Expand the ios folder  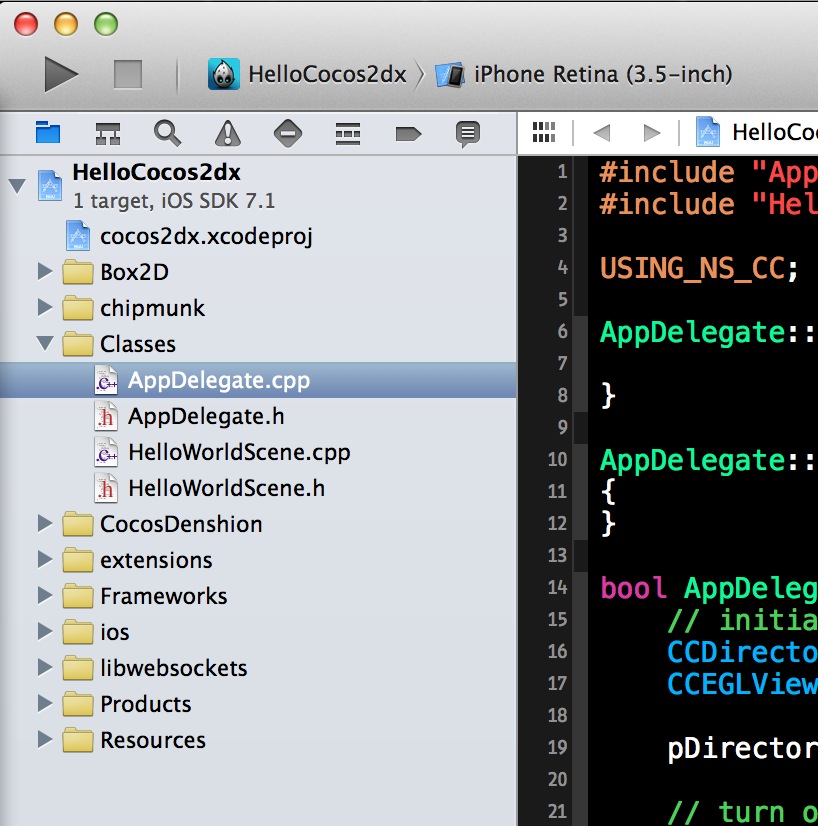tap(45, 631)
